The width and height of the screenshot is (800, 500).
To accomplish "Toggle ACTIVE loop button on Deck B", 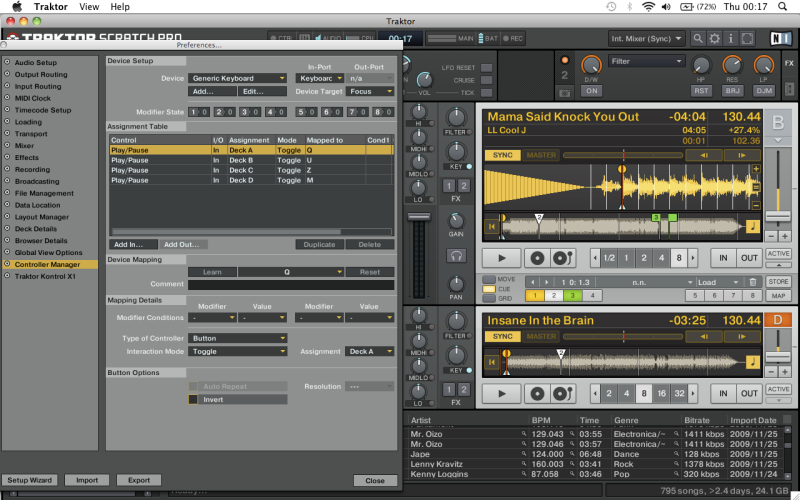I will point(778,254).
